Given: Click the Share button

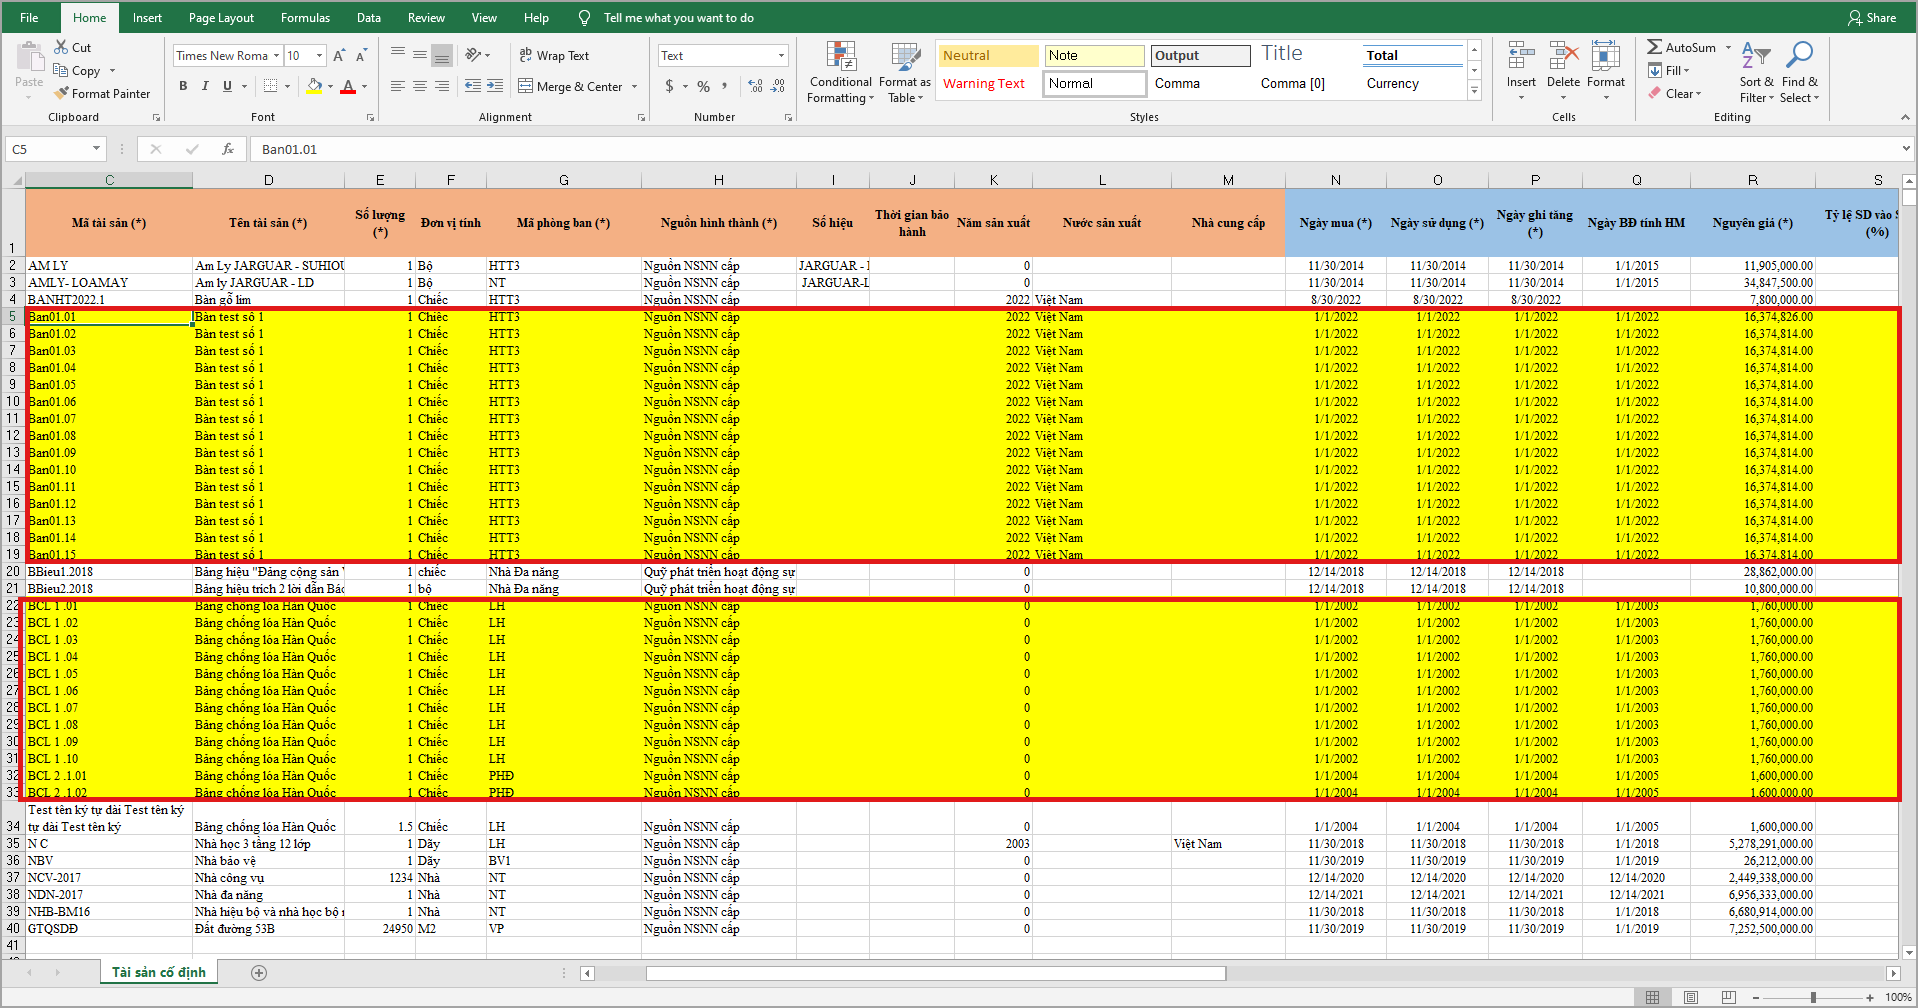Looking at the screenshot, I should pyautogui.click(x=1872, y=18).
